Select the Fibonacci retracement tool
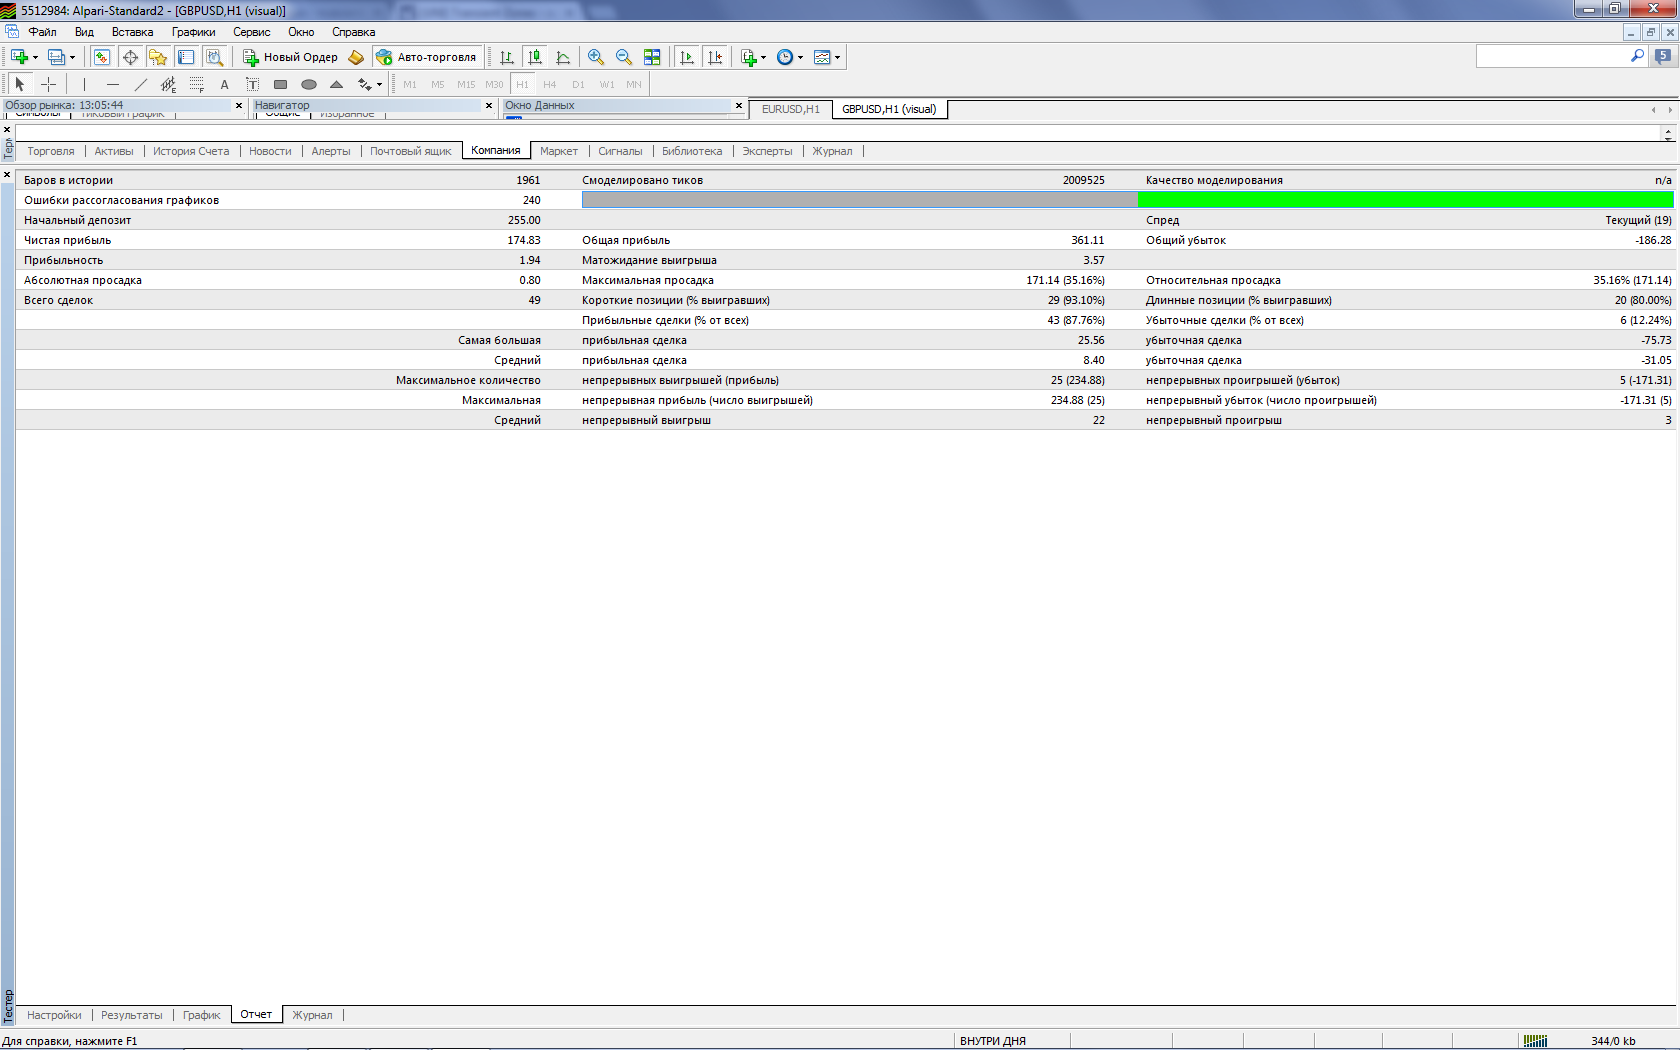 pos(197,84)
